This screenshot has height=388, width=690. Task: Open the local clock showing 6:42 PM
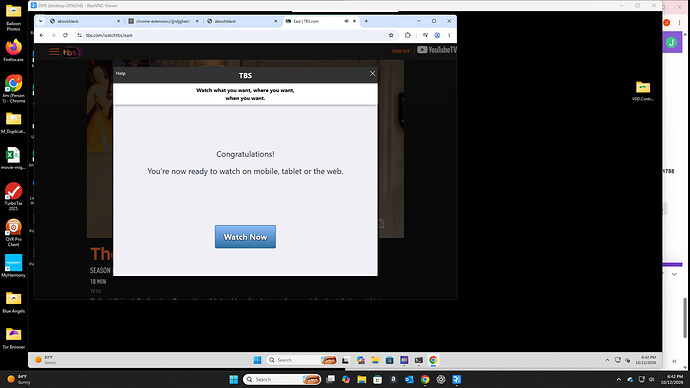click(x=672, y=379)
